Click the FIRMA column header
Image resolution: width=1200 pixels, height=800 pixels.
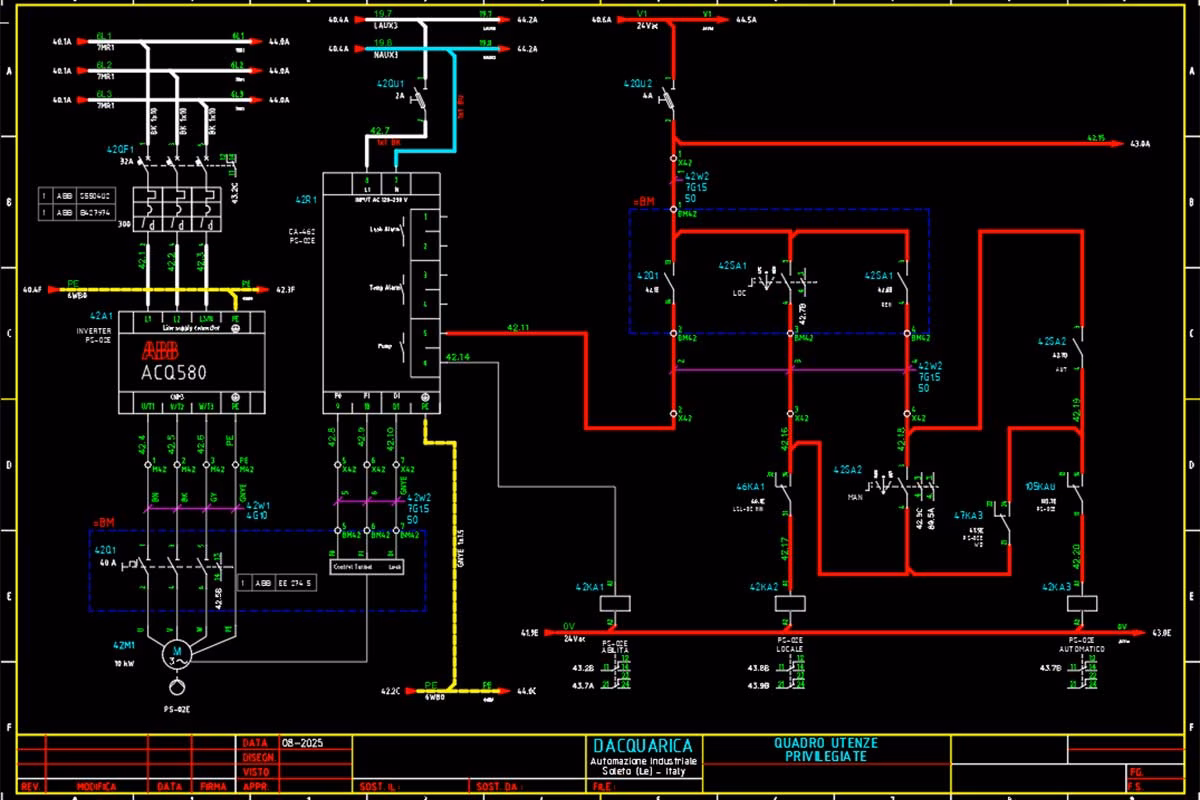pos(212,788)
